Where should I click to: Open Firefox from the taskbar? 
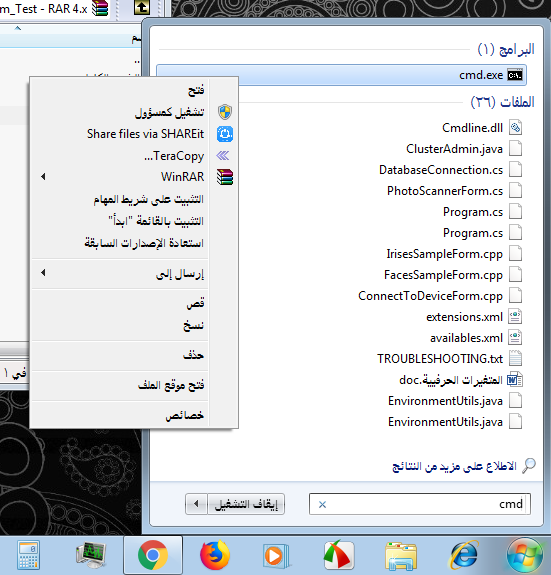[214, 555]
